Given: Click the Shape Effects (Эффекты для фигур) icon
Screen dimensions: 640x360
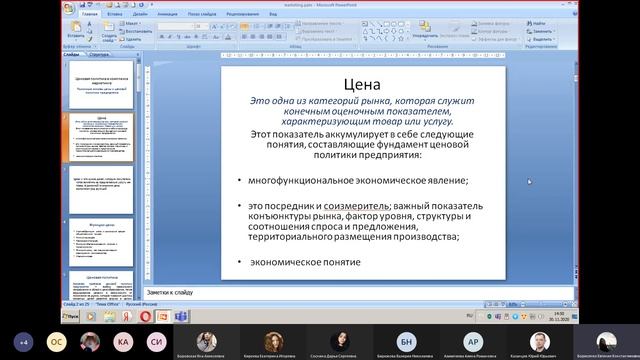Looking at the screenshot, I should click(x=474, y=39).
